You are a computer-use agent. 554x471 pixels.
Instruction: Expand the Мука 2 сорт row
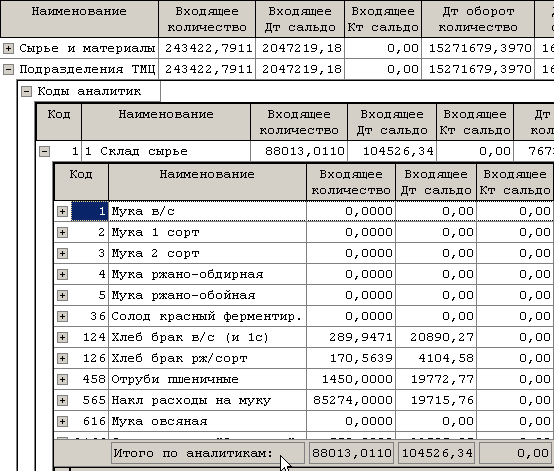click(x=62, y=254)
